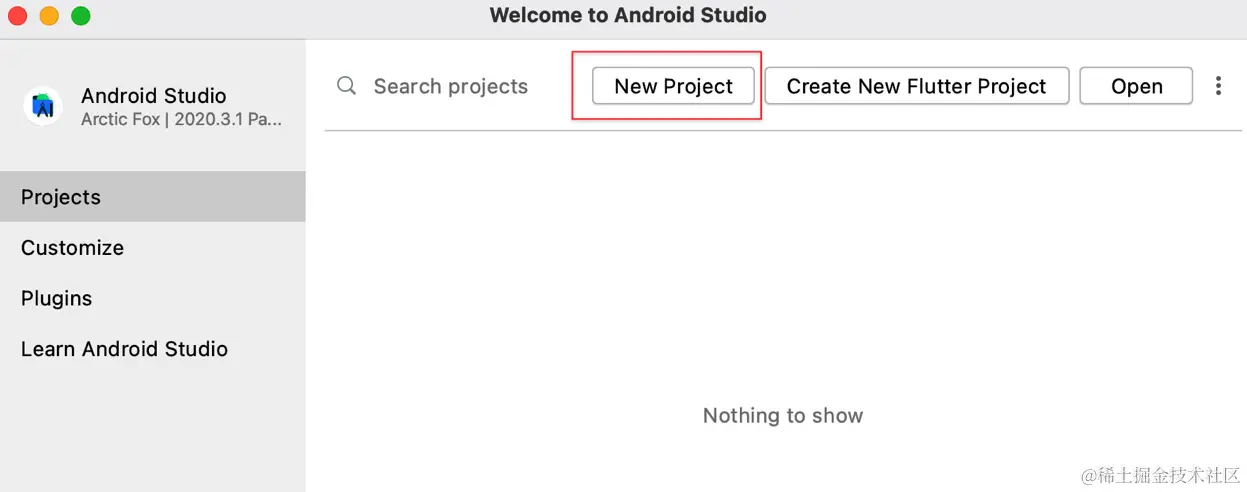Click the New Project button
The height and width of the screenshot is (492, 1247).
[x=673, y=86]
